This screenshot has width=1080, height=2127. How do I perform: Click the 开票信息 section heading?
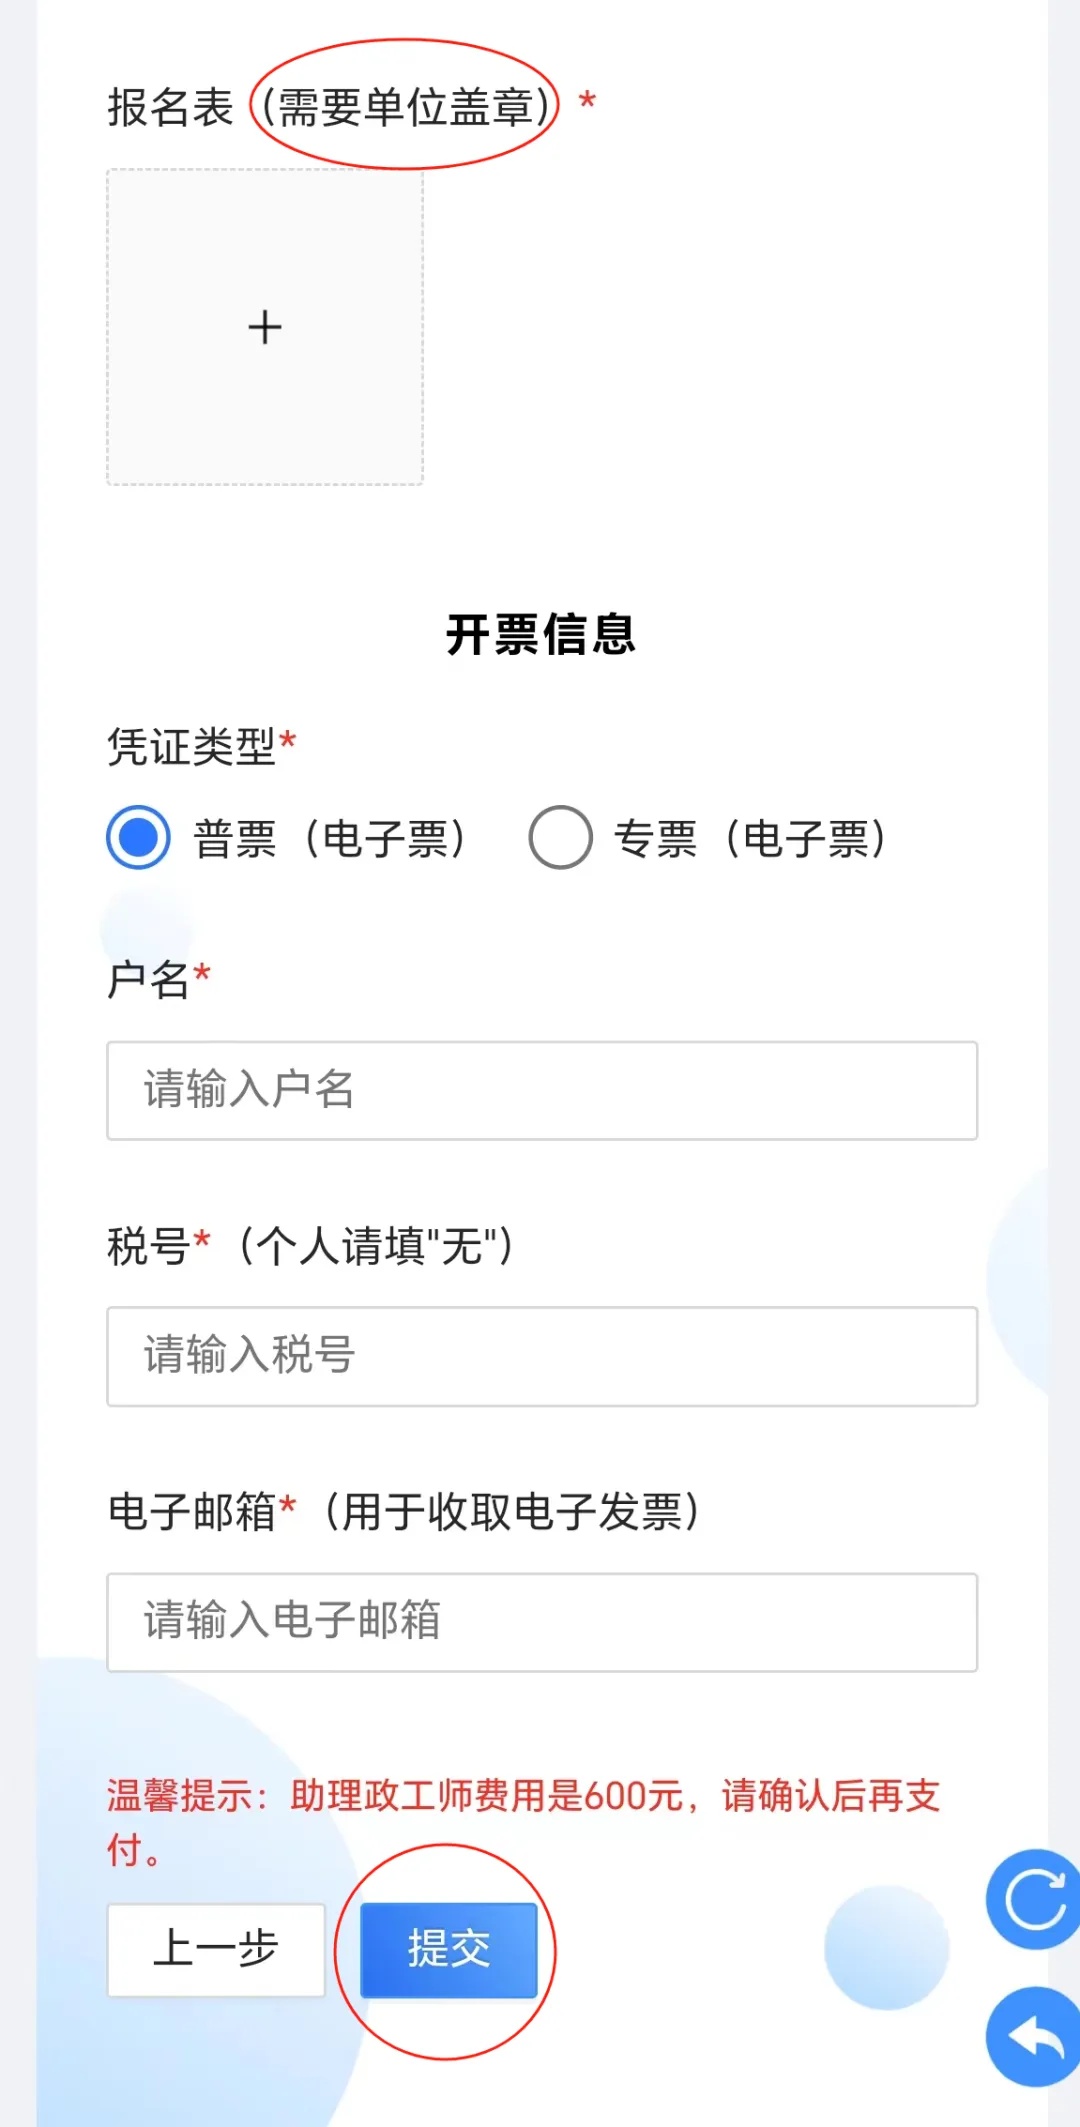click(541, 635)
